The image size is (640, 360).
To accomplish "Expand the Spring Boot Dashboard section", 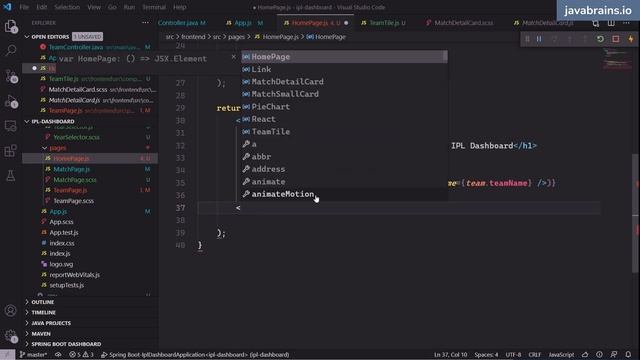I will (x=90, y=344).
